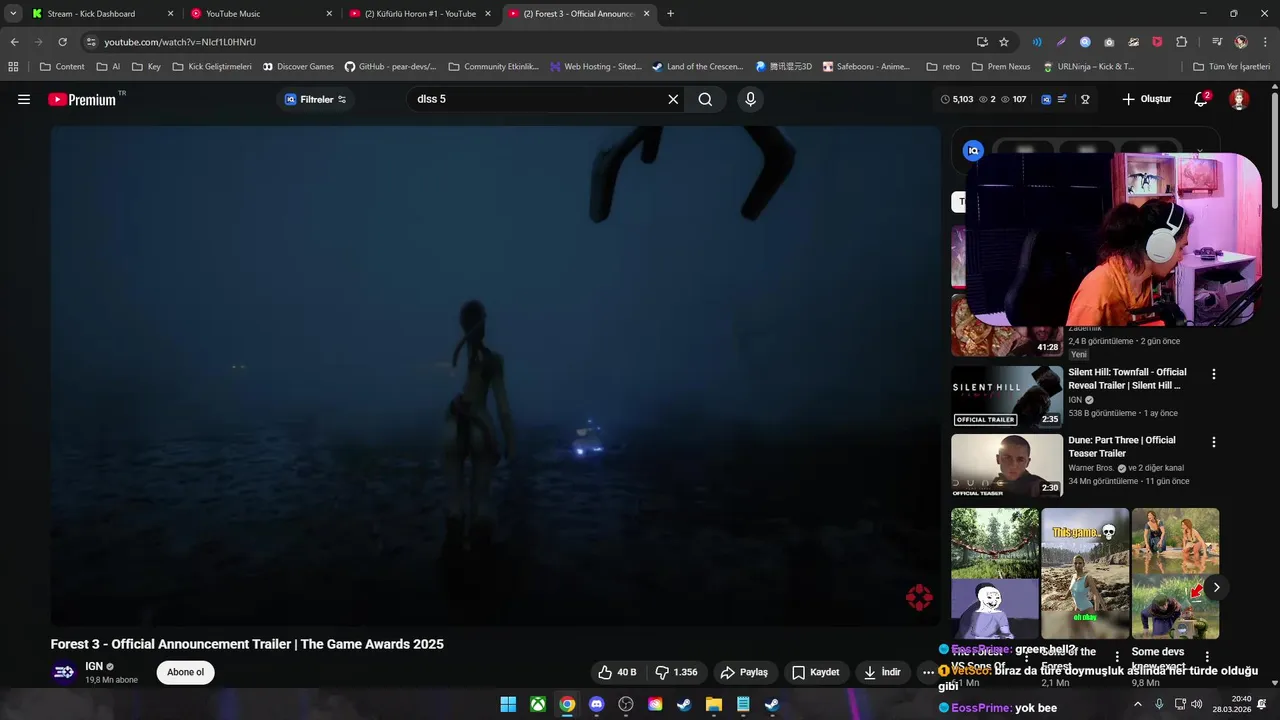
Task: Open Web Hosting - Sited bookmark
Action: [x=595, y=66]
